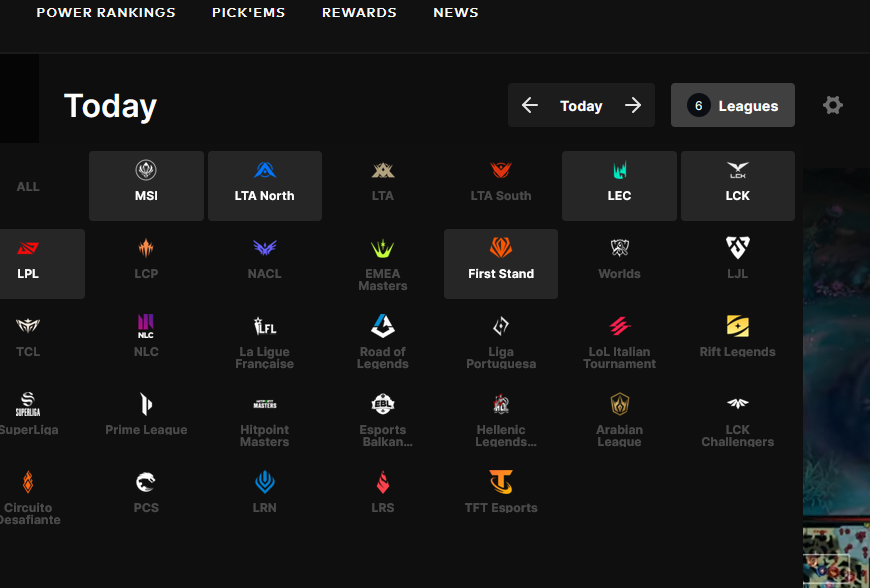870x588 pixels.
Task: Open the Power Rankings tab
Action: click(105, 12)
